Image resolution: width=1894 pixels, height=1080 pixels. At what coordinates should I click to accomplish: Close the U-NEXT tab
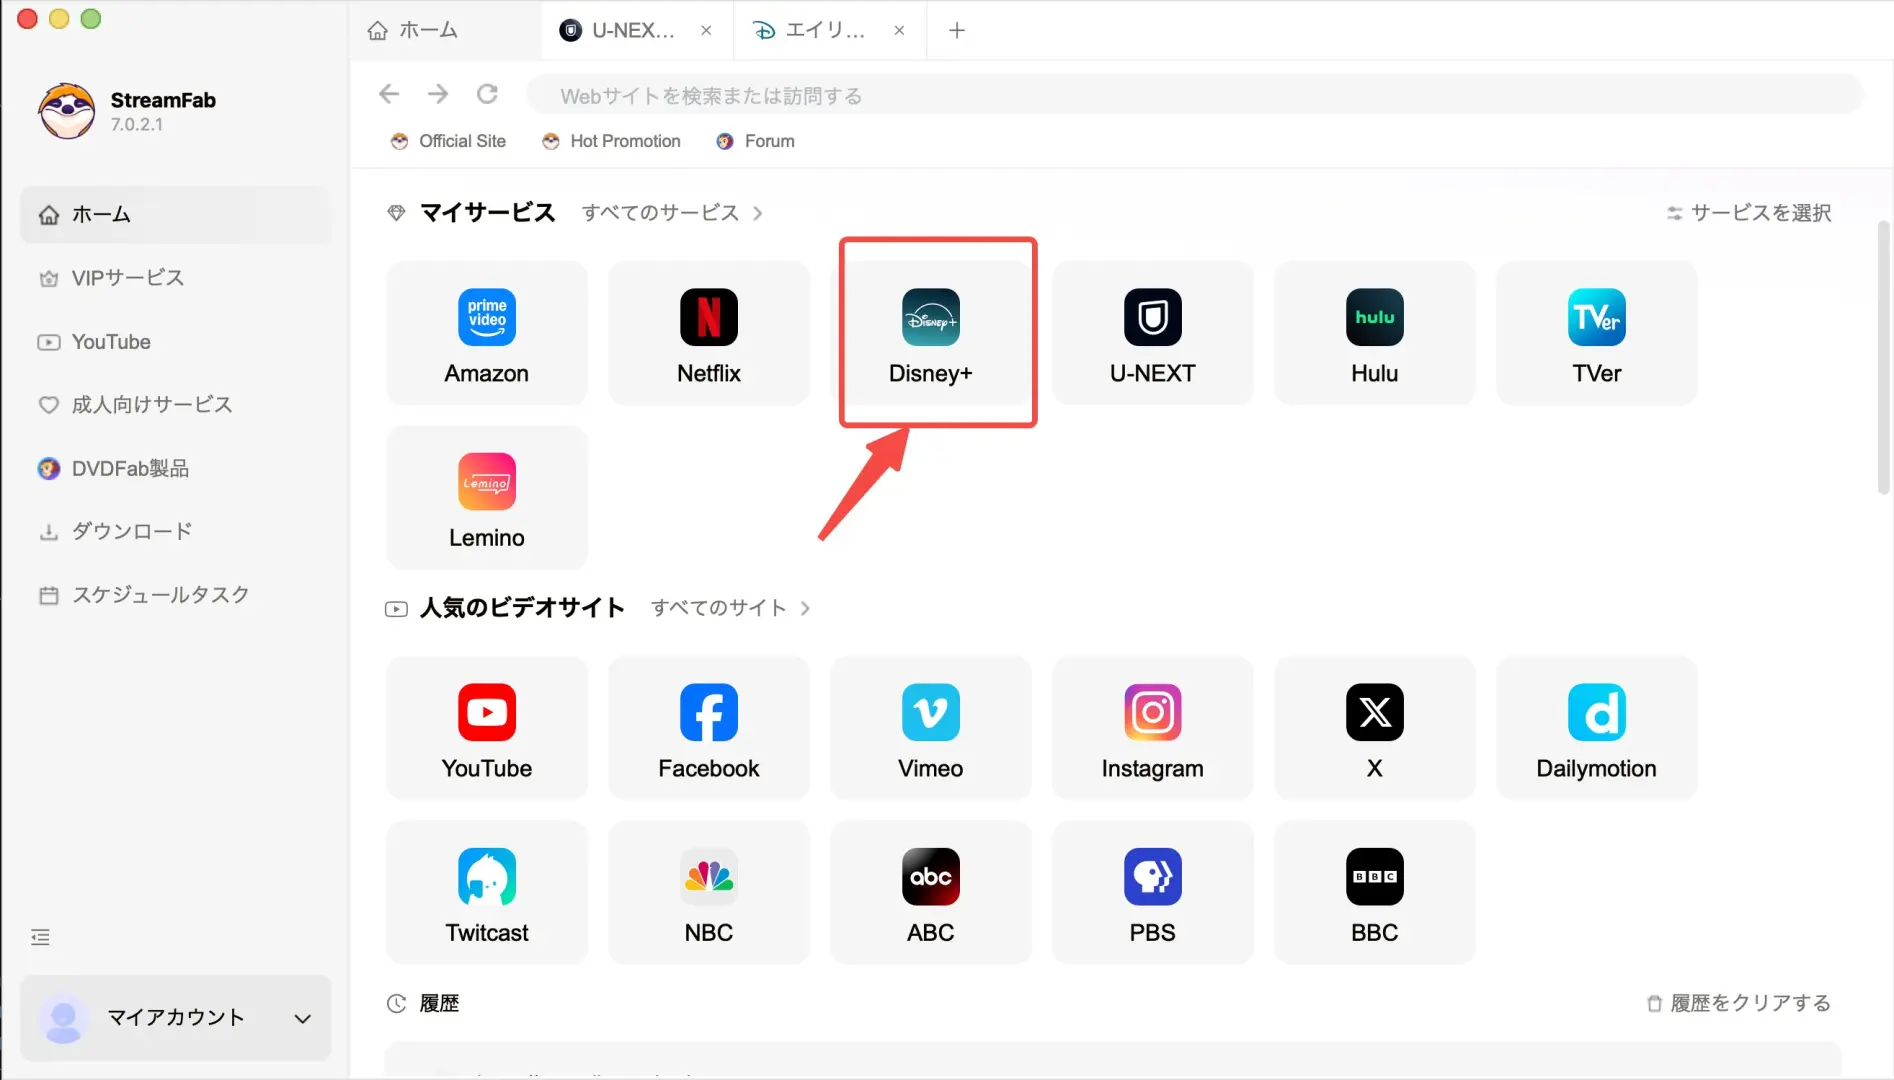706,30
